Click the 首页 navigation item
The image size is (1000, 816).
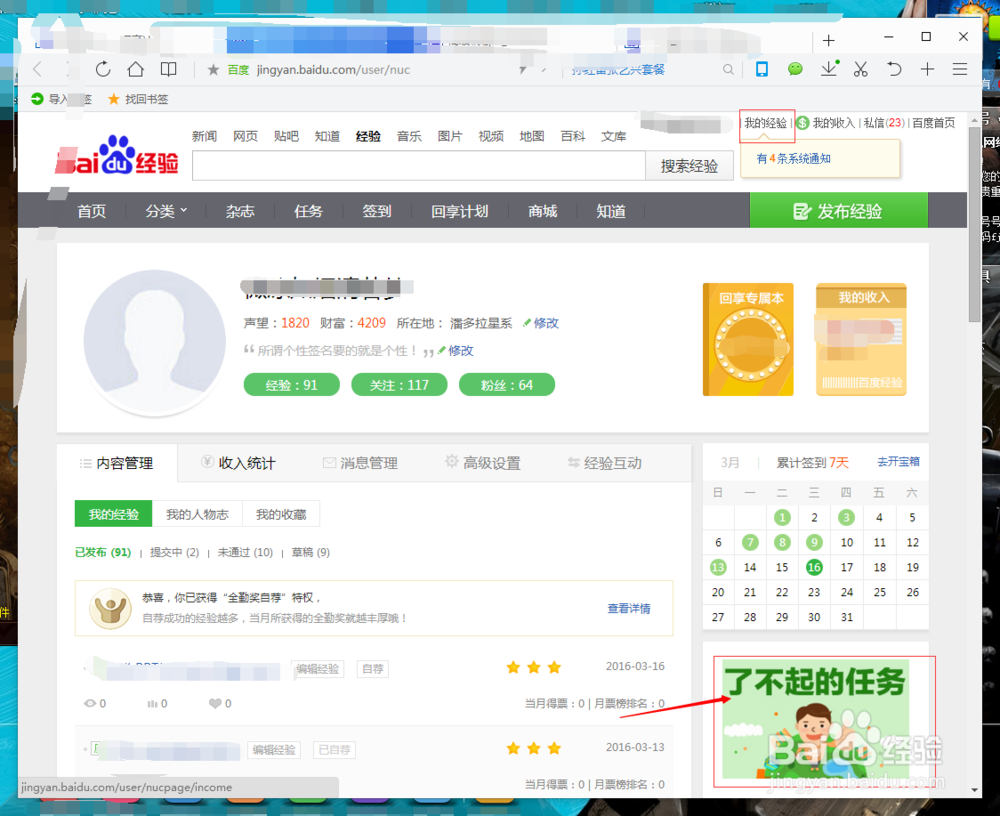92,211
